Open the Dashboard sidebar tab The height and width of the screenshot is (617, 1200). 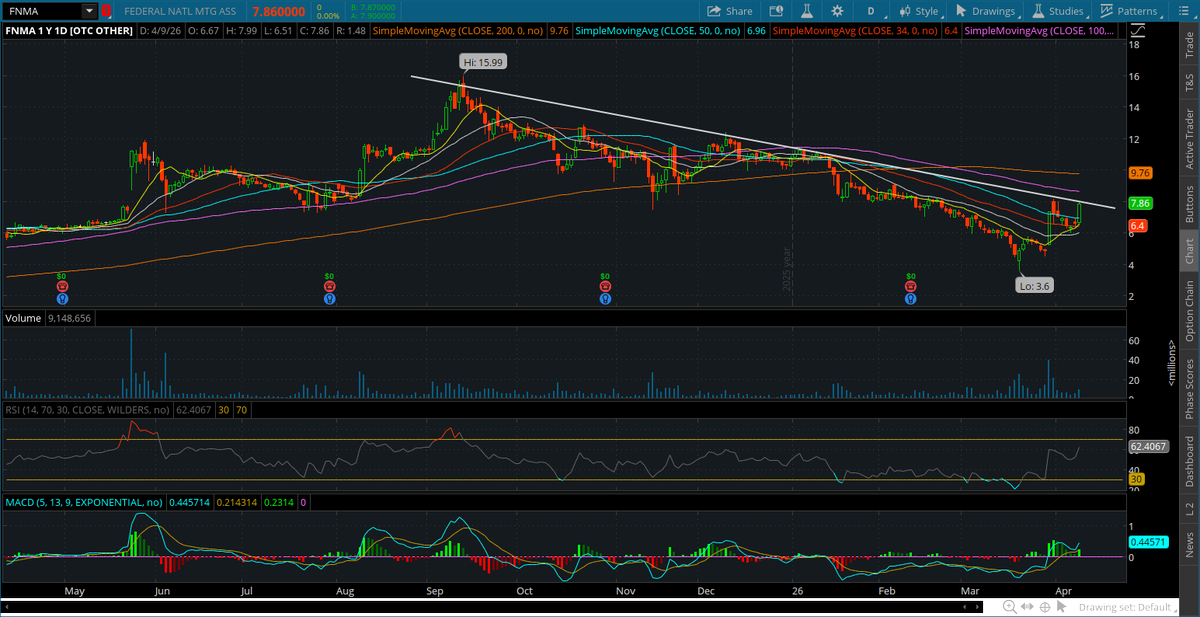pos(1189,460)
